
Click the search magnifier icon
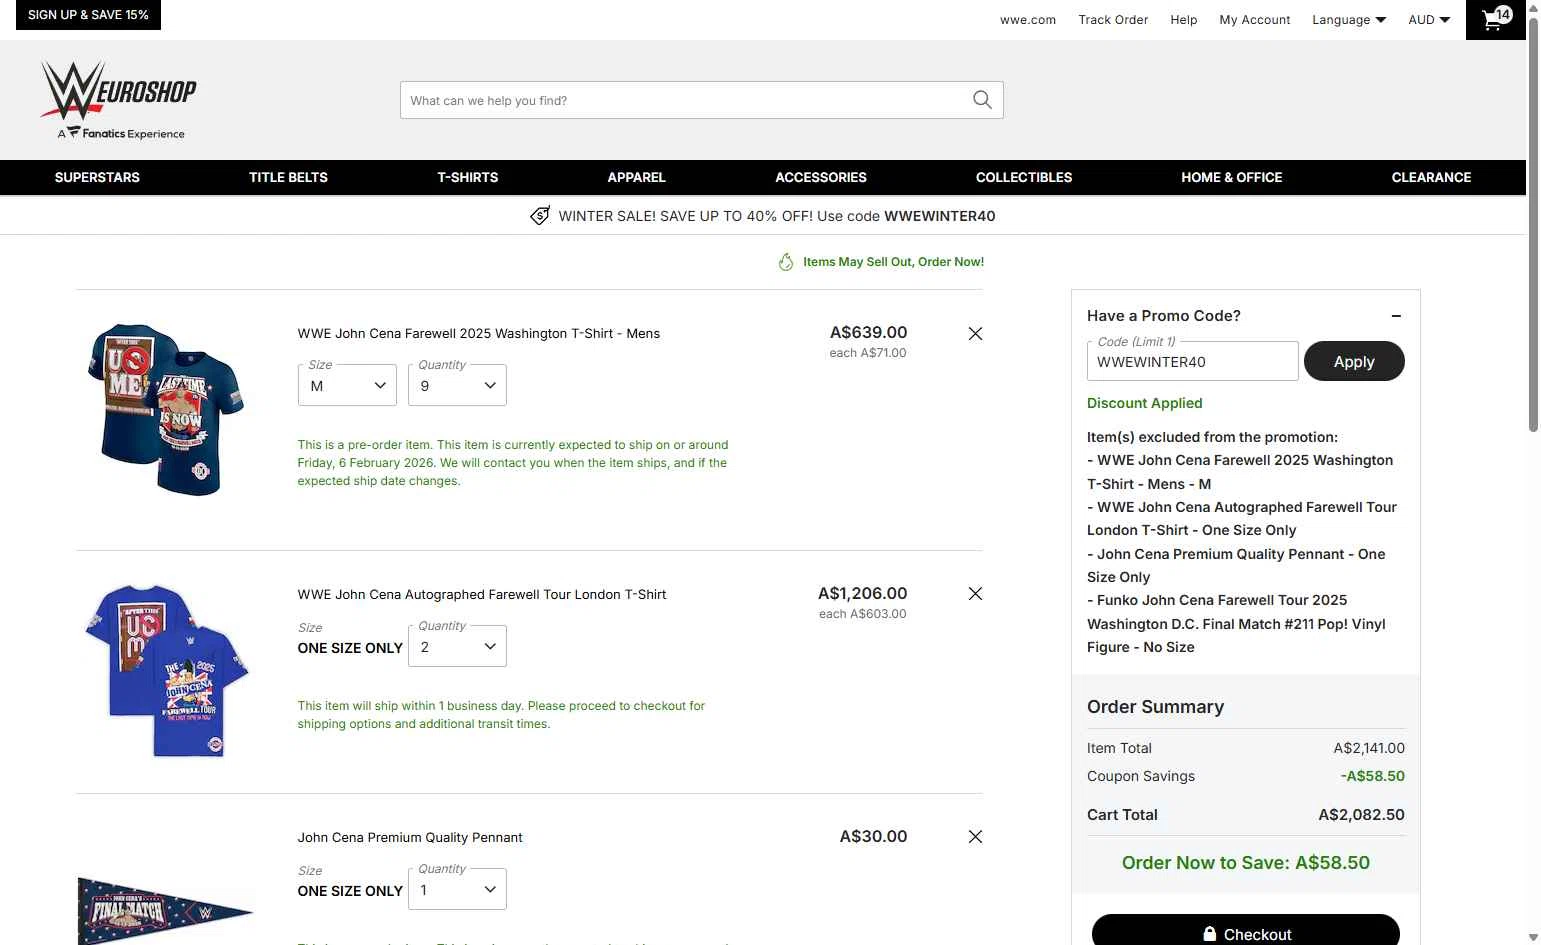click(x=982, y=100)
